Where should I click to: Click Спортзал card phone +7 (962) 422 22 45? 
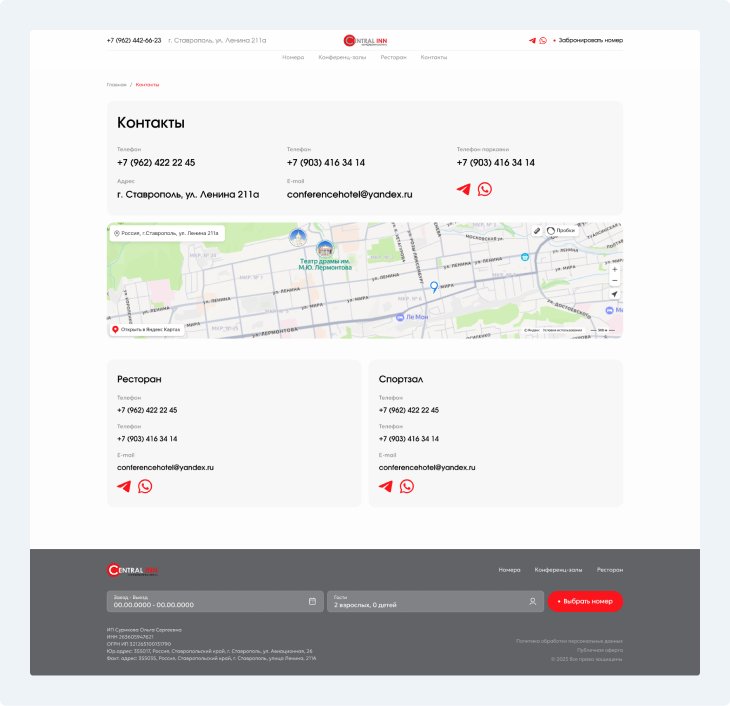point(409,410)
